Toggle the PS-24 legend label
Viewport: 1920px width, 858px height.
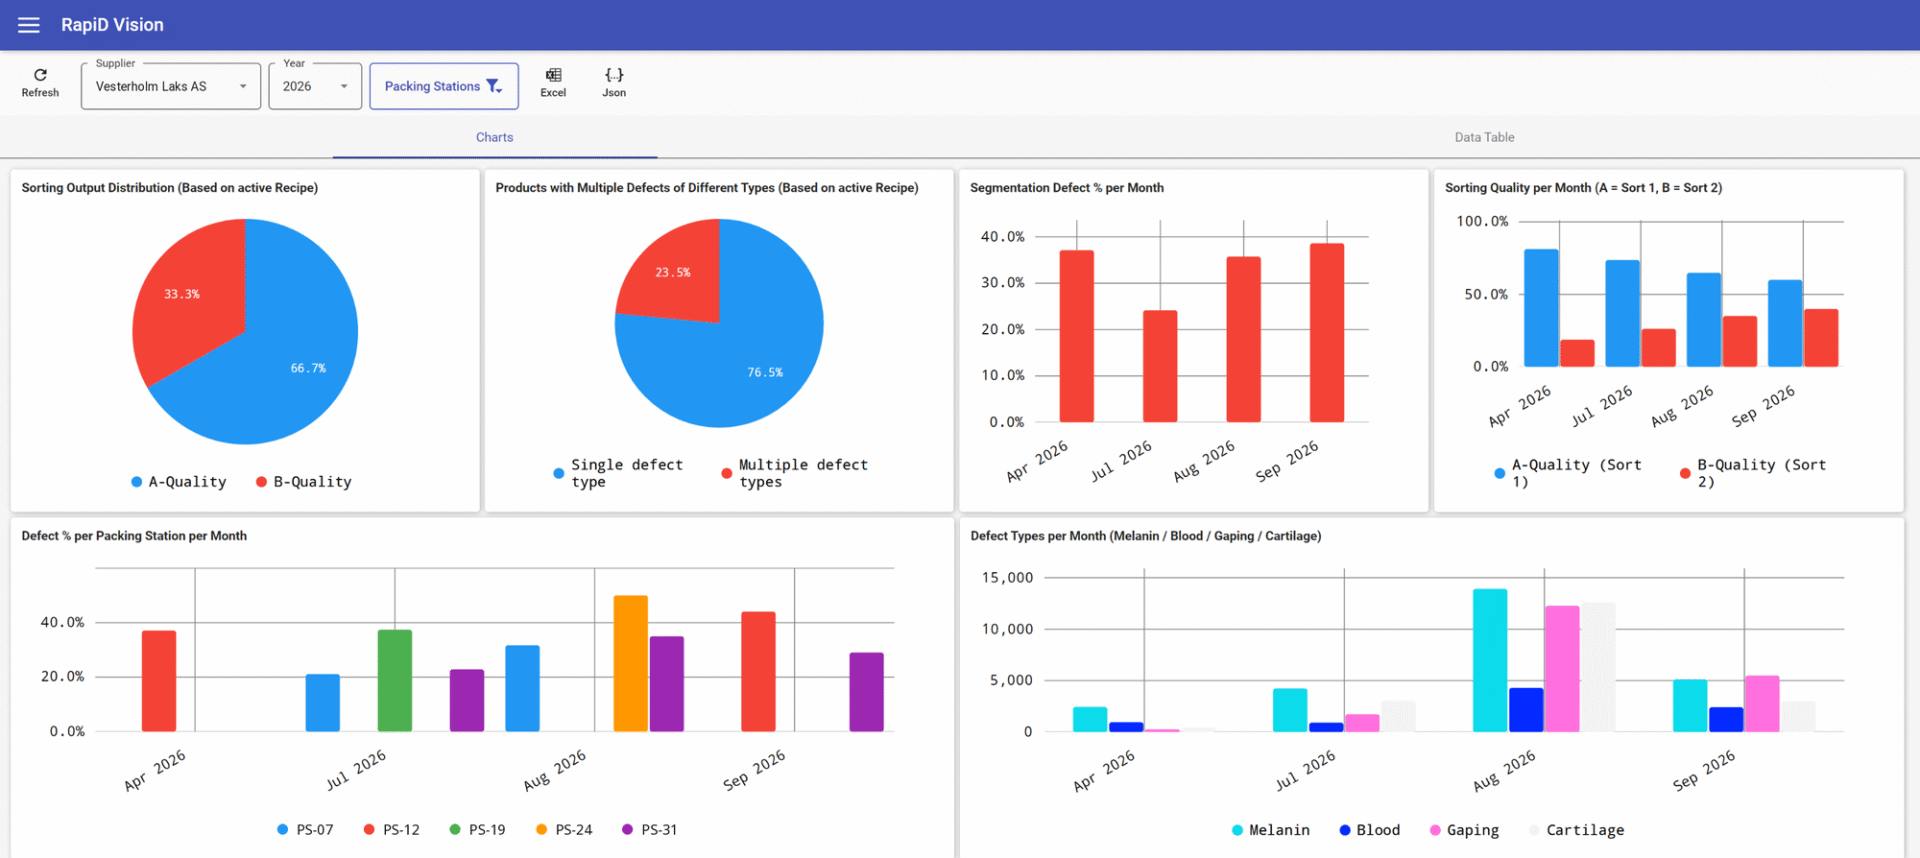tap(574, 830)
